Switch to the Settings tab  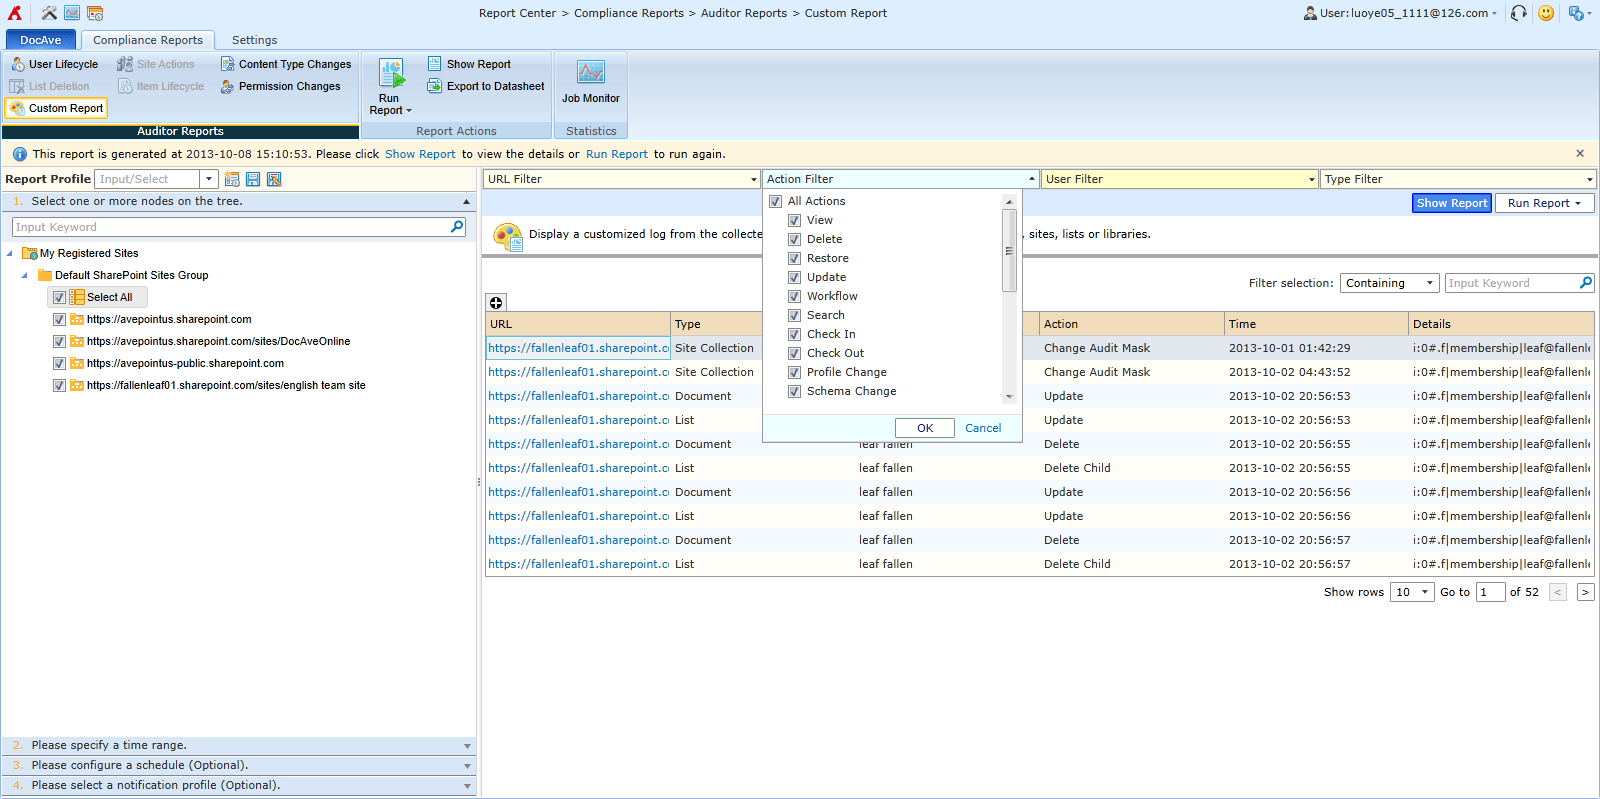[254, 40]
